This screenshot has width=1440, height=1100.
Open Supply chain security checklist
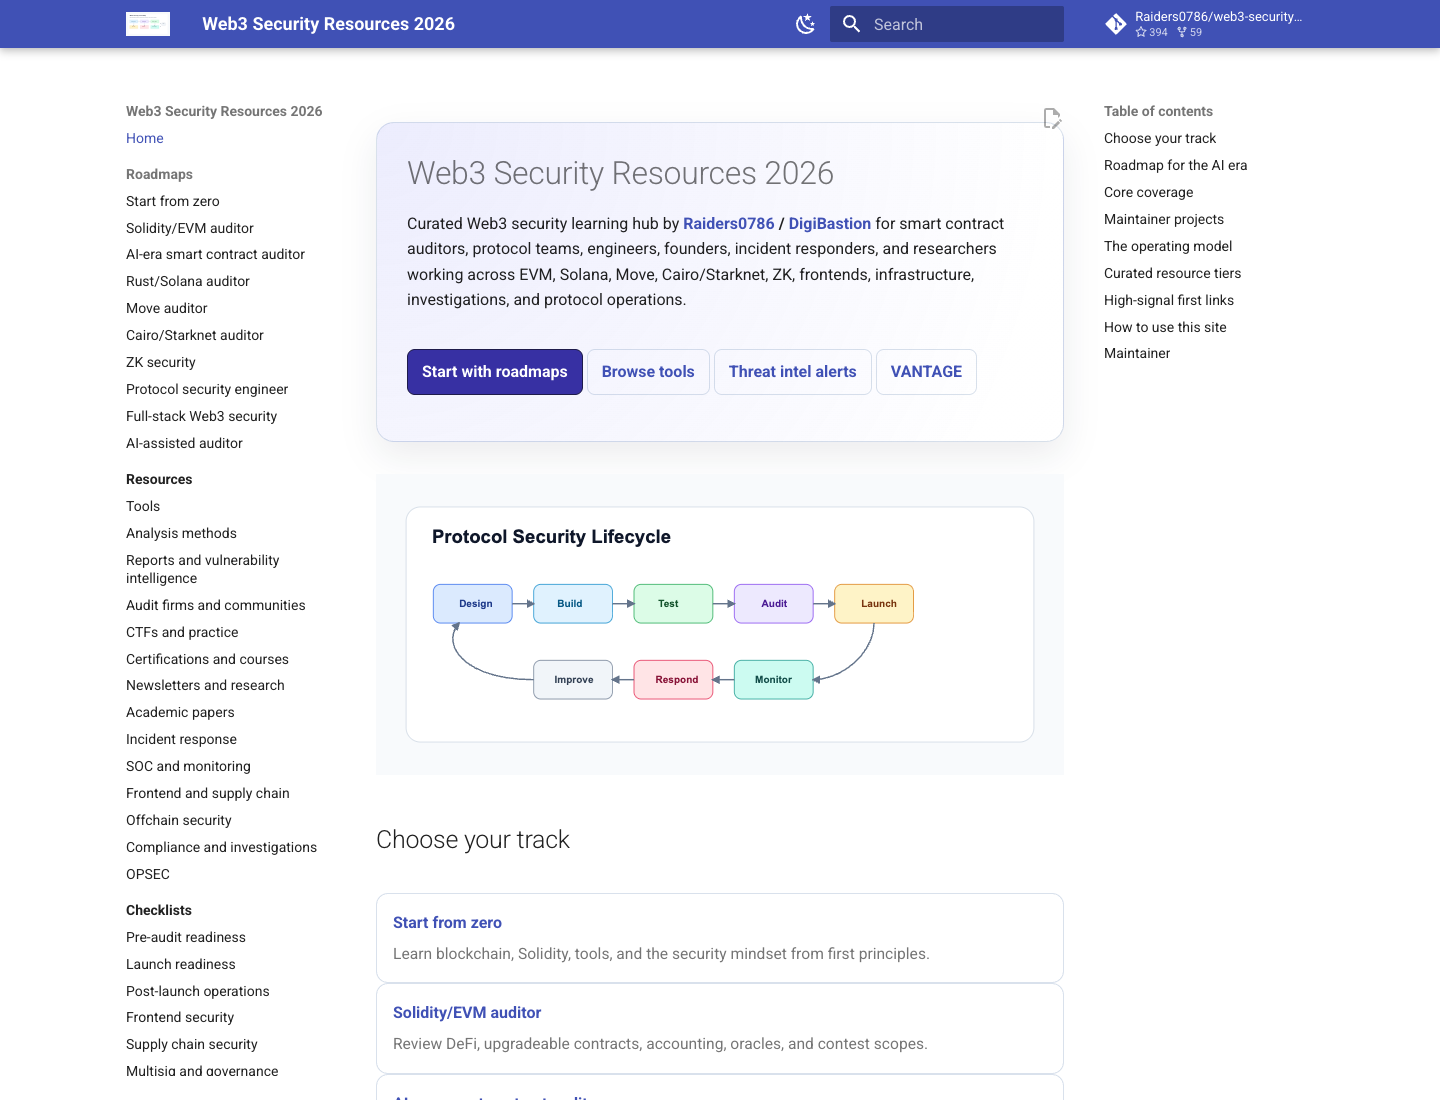tap(192, 1044)
